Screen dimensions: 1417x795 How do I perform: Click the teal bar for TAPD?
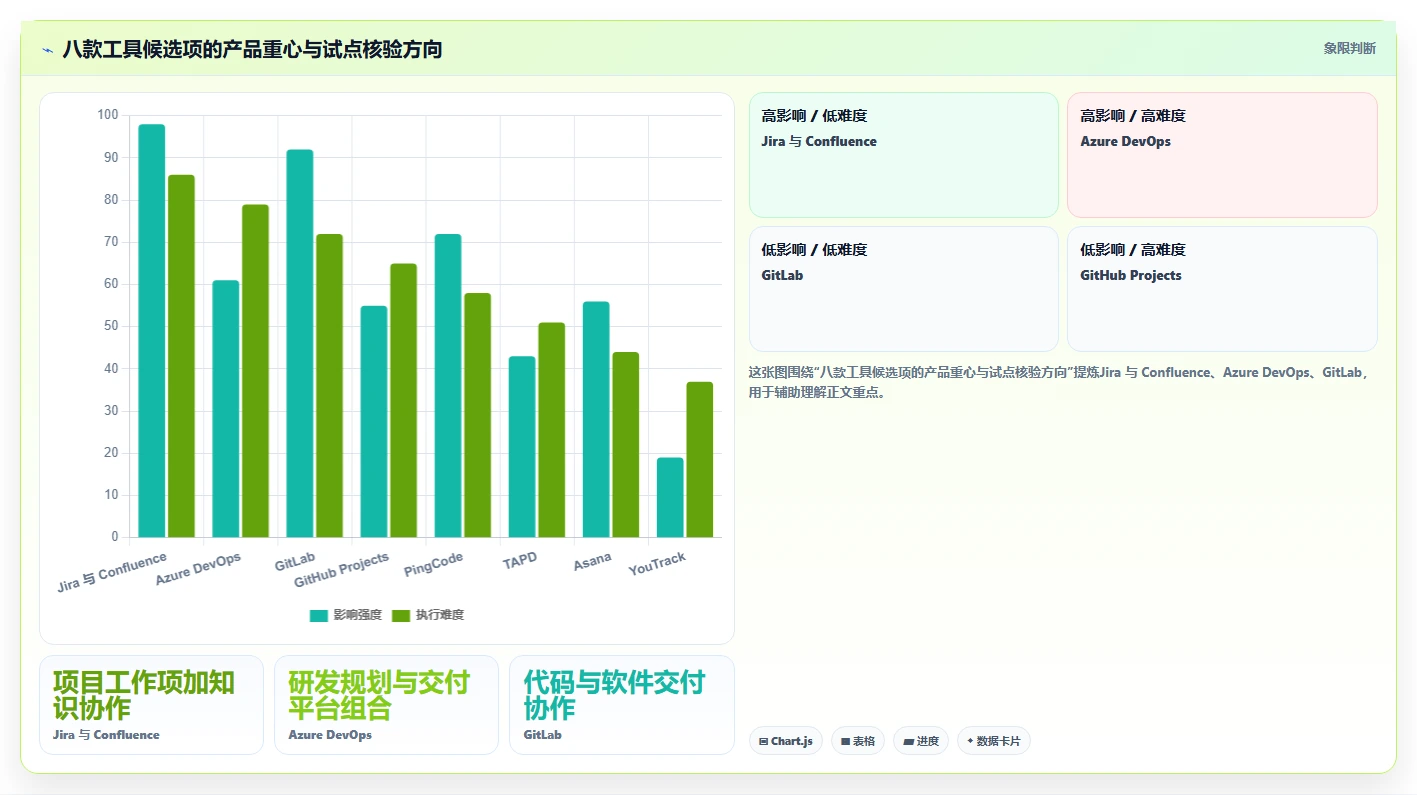522,447
